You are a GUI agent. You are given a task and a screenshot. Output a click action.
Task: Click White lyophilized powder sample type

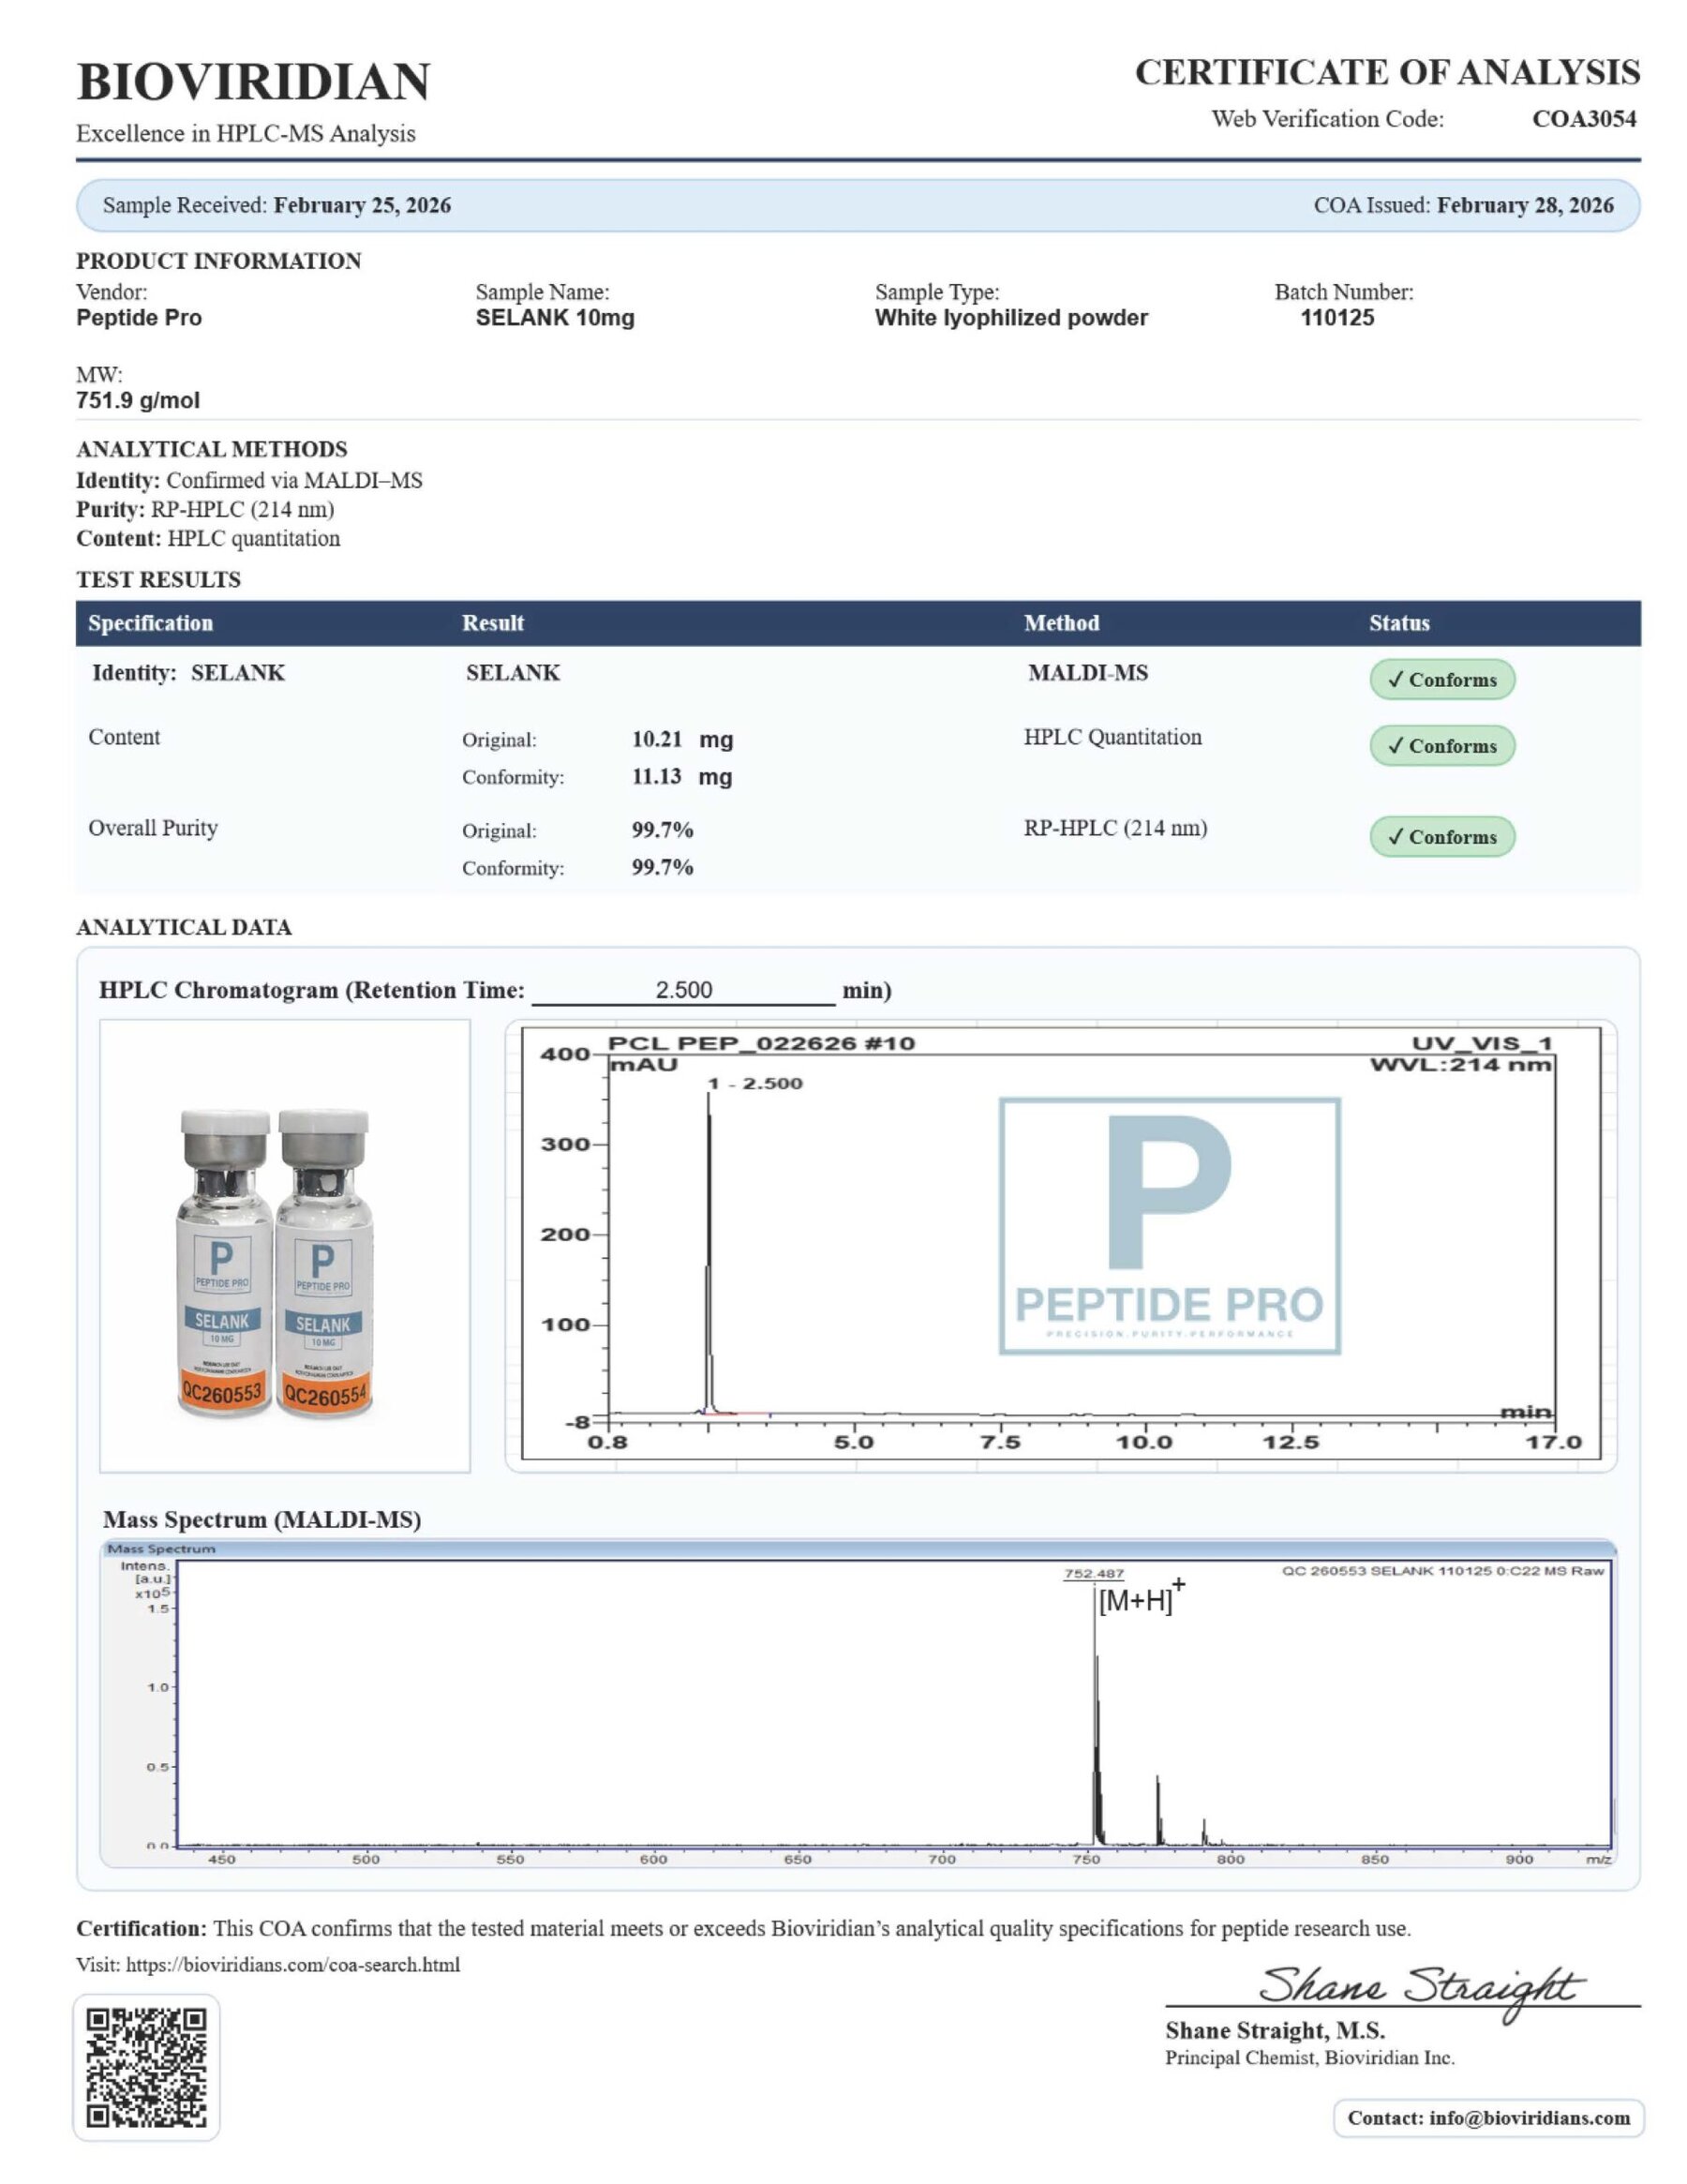pyautogui.click(x=1011, y=318)
